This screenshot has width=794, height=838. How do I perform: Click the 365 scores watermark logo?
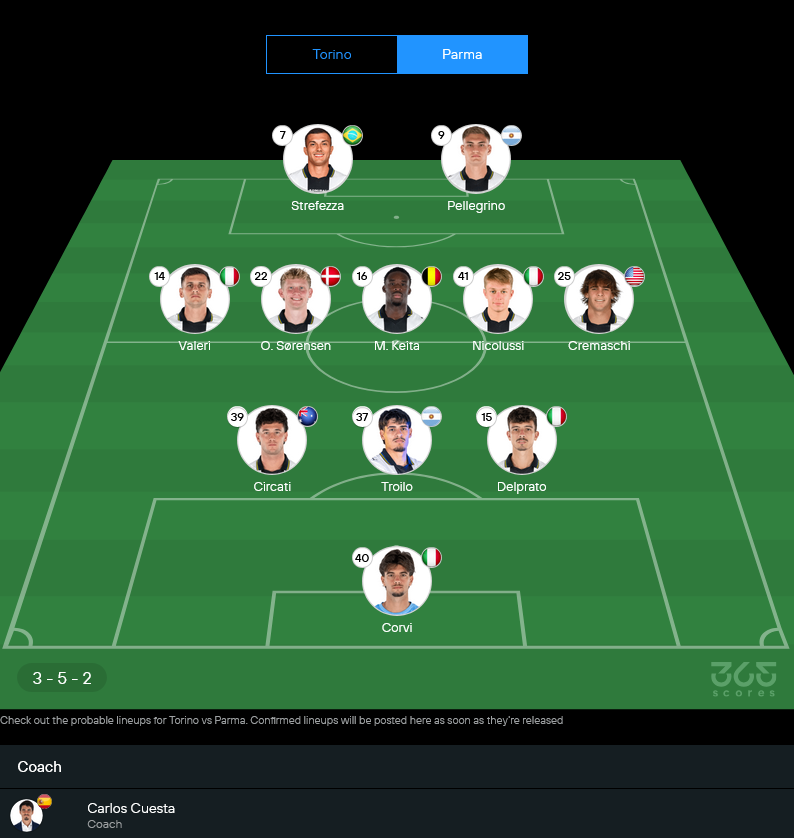(x=744, y=679)
